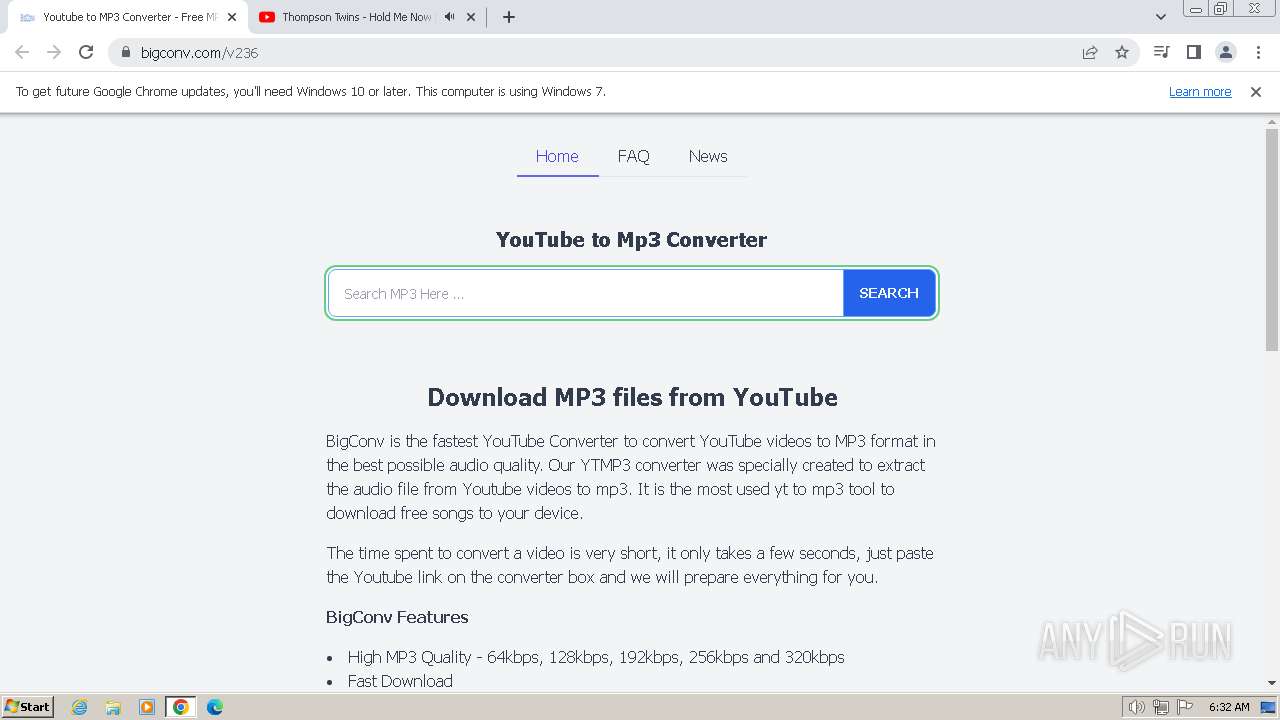The height and width of the screenshot is (720, 1280).
Task: Click the 6:32 AM clock
Action: coord(1229,707)
